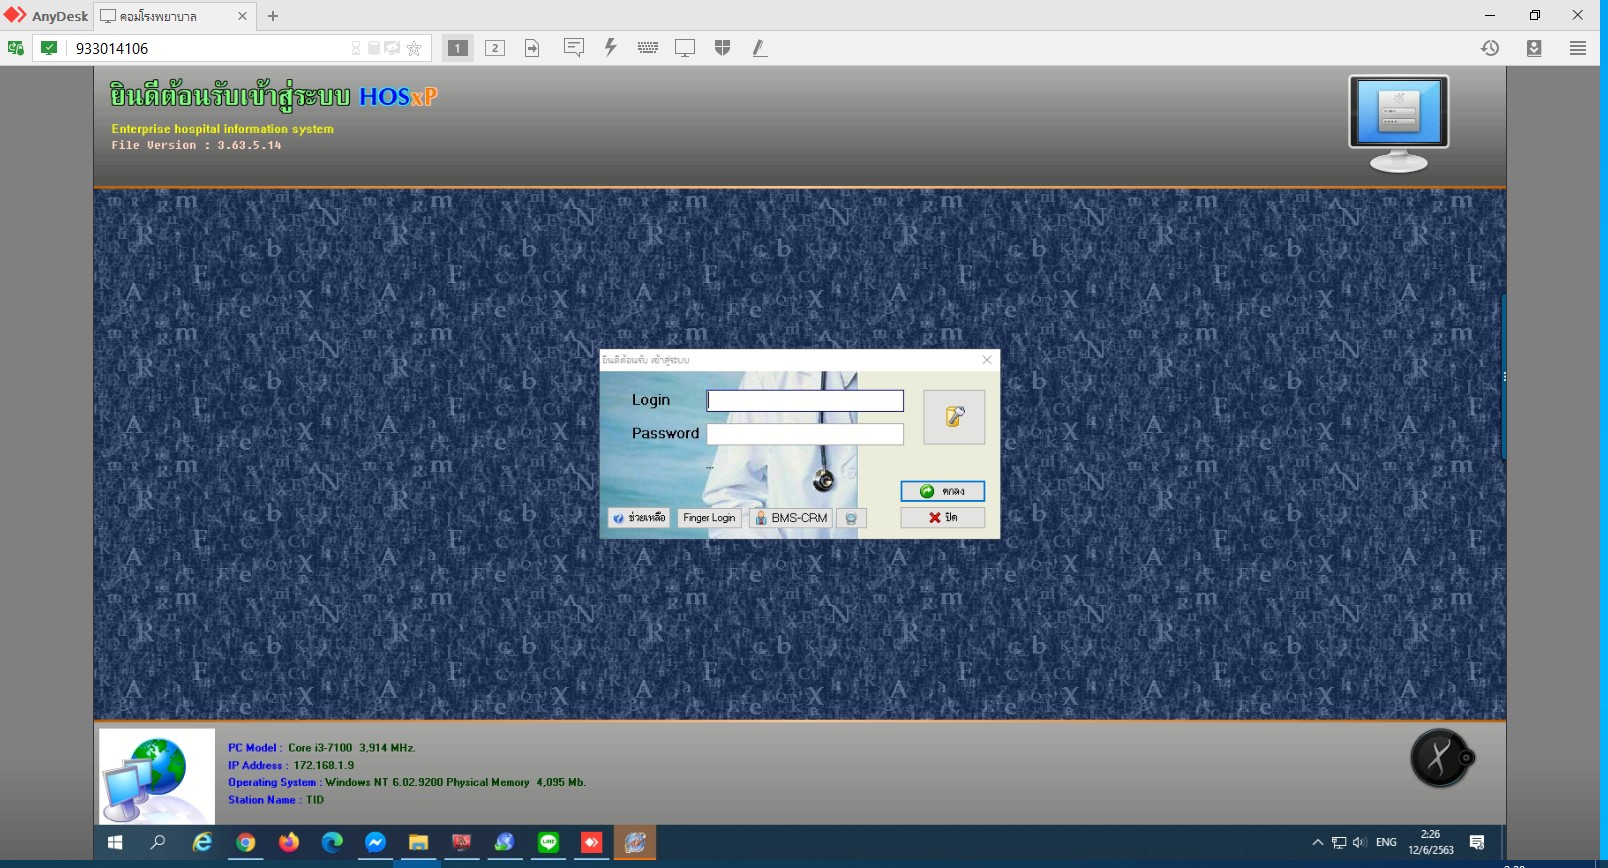1608x868 pixels.
Task: Open the AnyDesk keyboard settings icon
Action: (x=648, y=47)
